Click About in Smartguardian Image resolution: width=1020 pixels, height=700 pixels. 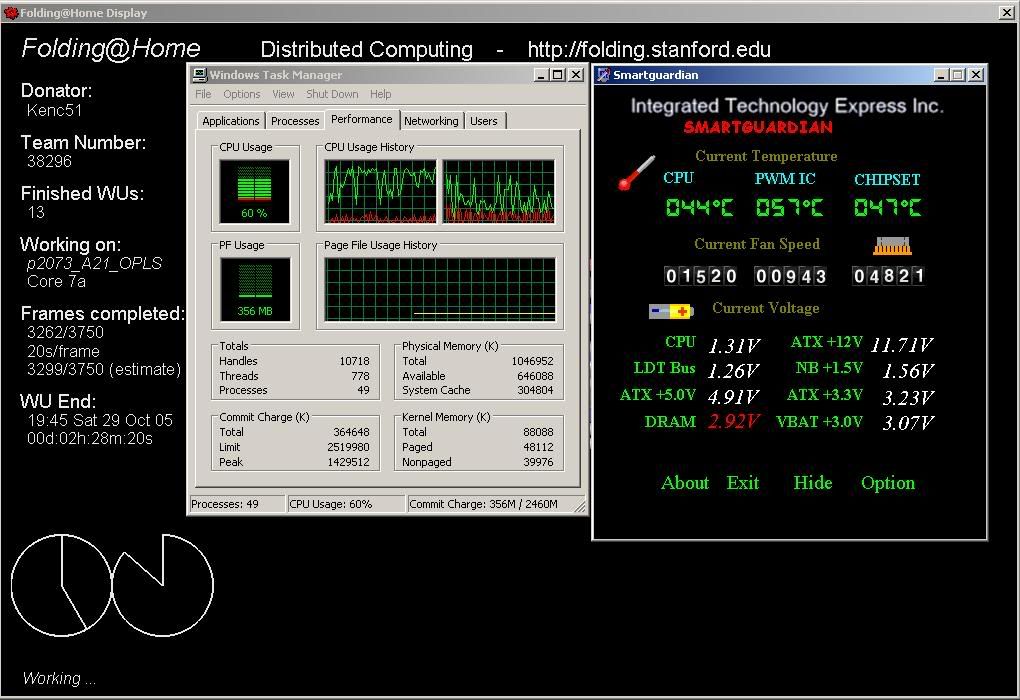coord(685,483)
